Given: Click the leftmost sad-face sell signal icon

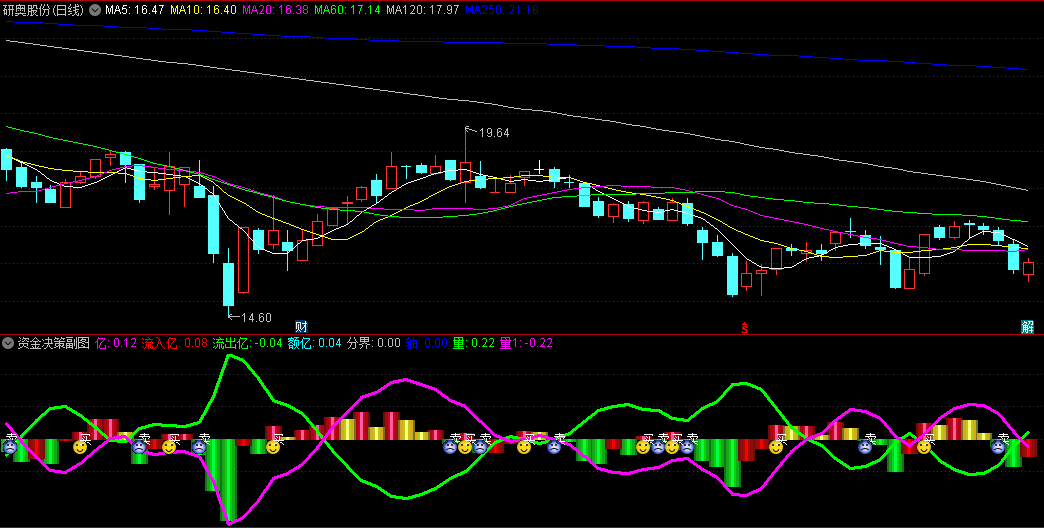Looking at the screenshot, I should pyautogui.click(x=10, y=447).
